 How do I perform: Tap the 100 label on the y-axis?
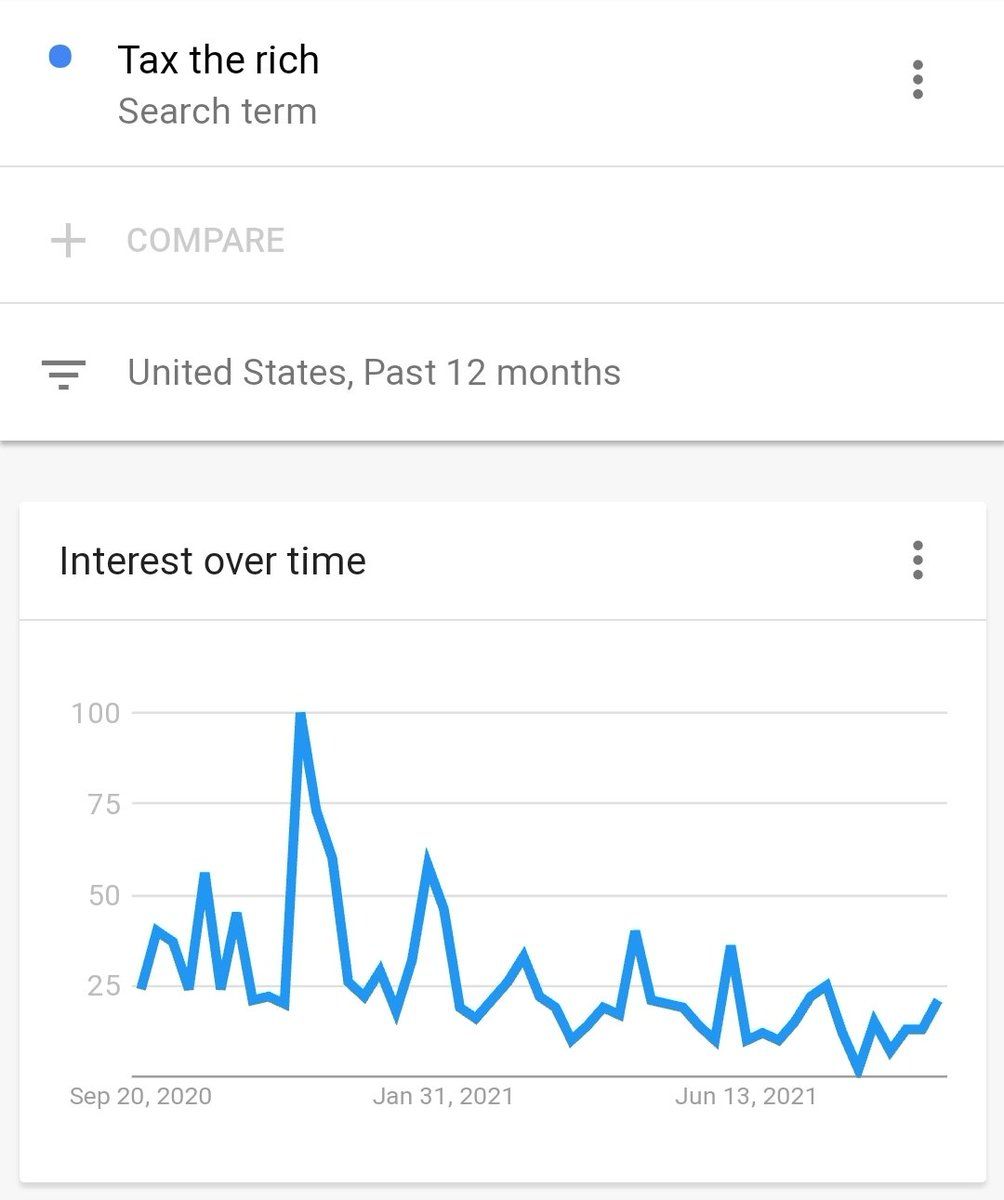[96, 713]
